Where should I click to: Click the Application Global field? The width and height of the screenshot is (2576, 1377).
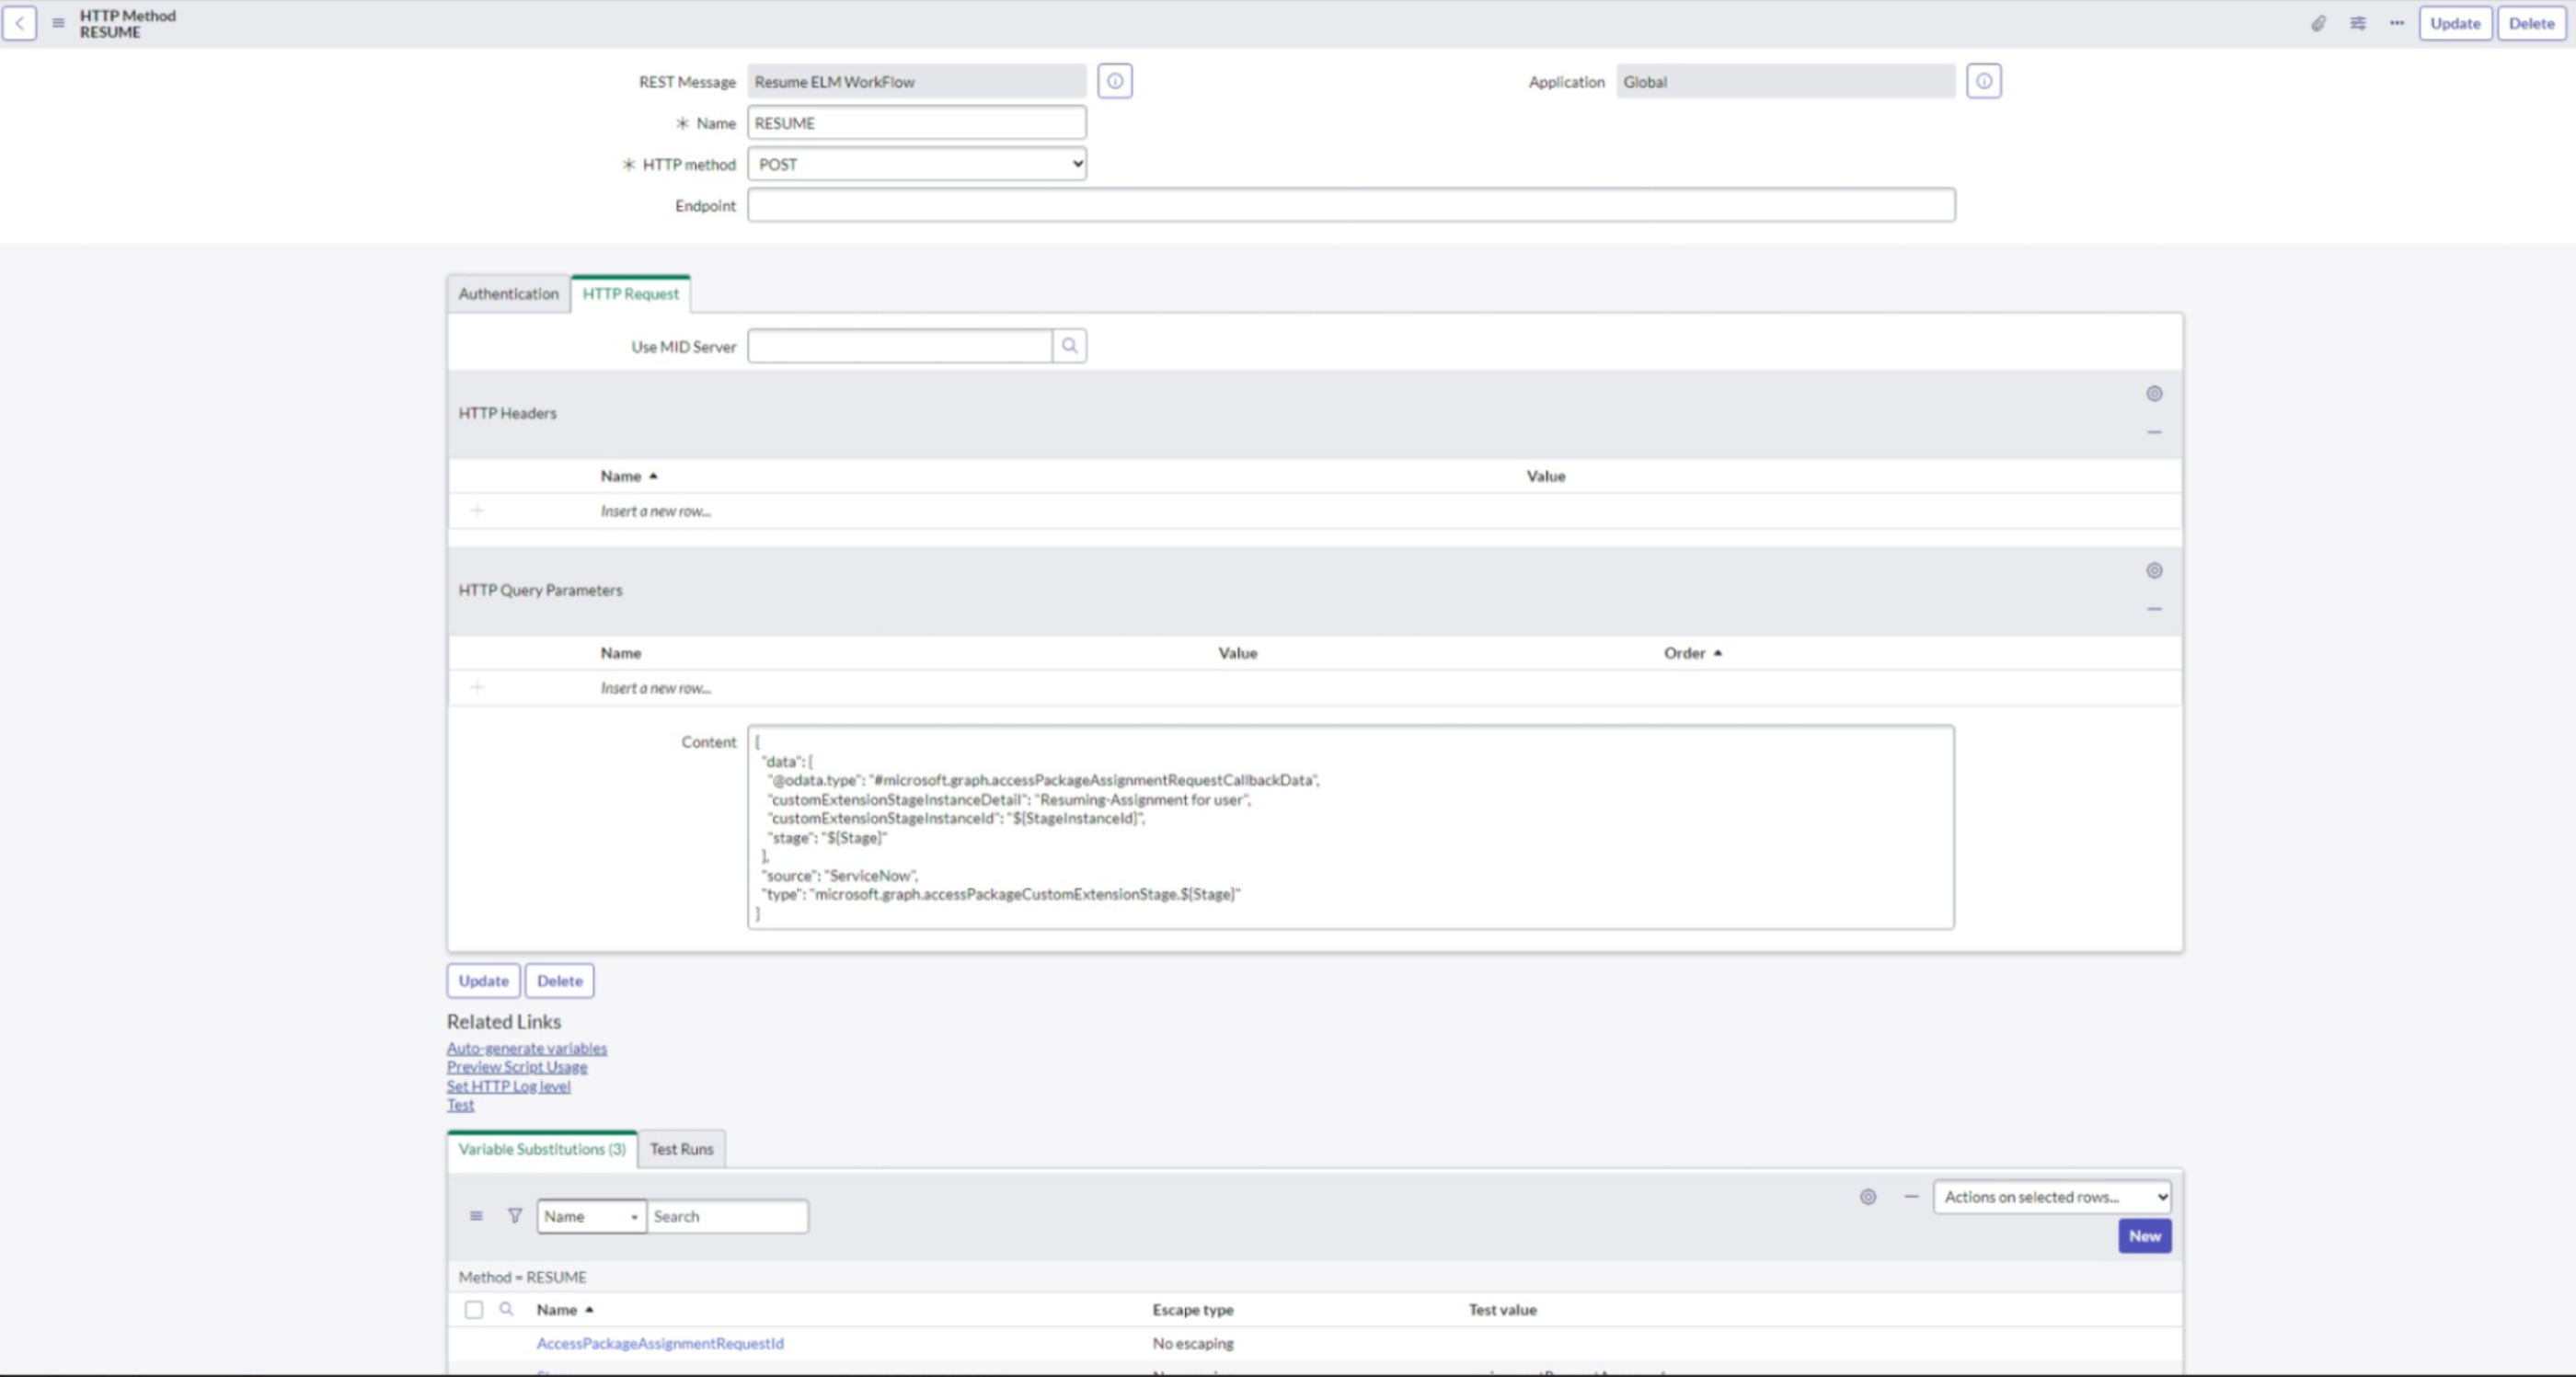click(1786, 81)
